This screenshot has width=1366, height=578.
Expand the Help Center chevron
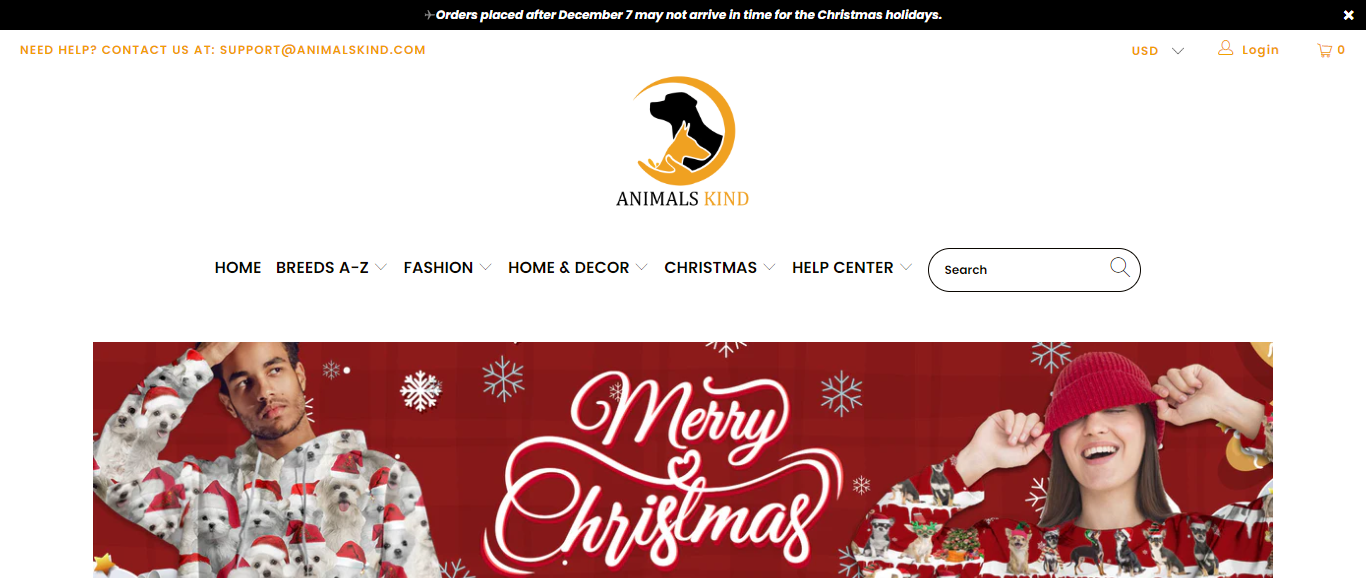point(906,268)
